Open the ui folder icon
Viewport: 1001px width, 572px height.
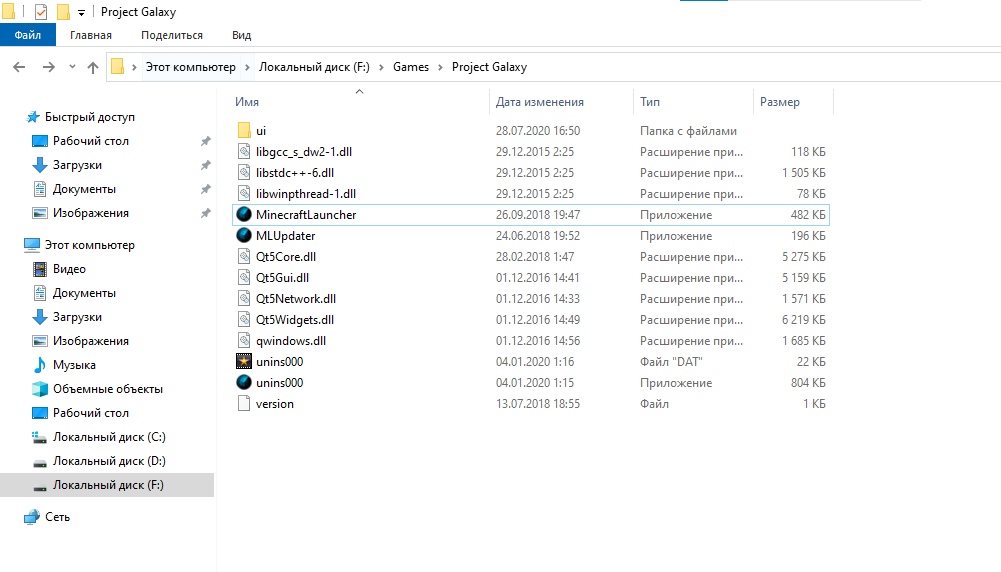pos(243,131)
